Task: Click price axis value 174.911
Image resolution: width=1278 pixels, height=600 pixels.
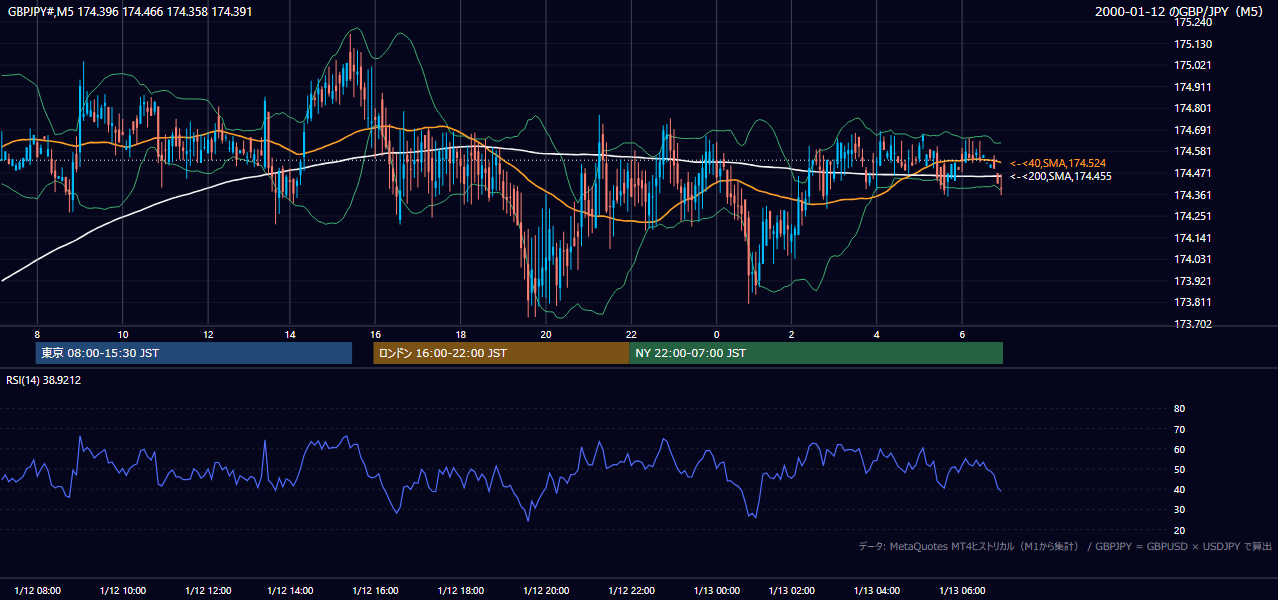Action: [x=1193, y=87]
